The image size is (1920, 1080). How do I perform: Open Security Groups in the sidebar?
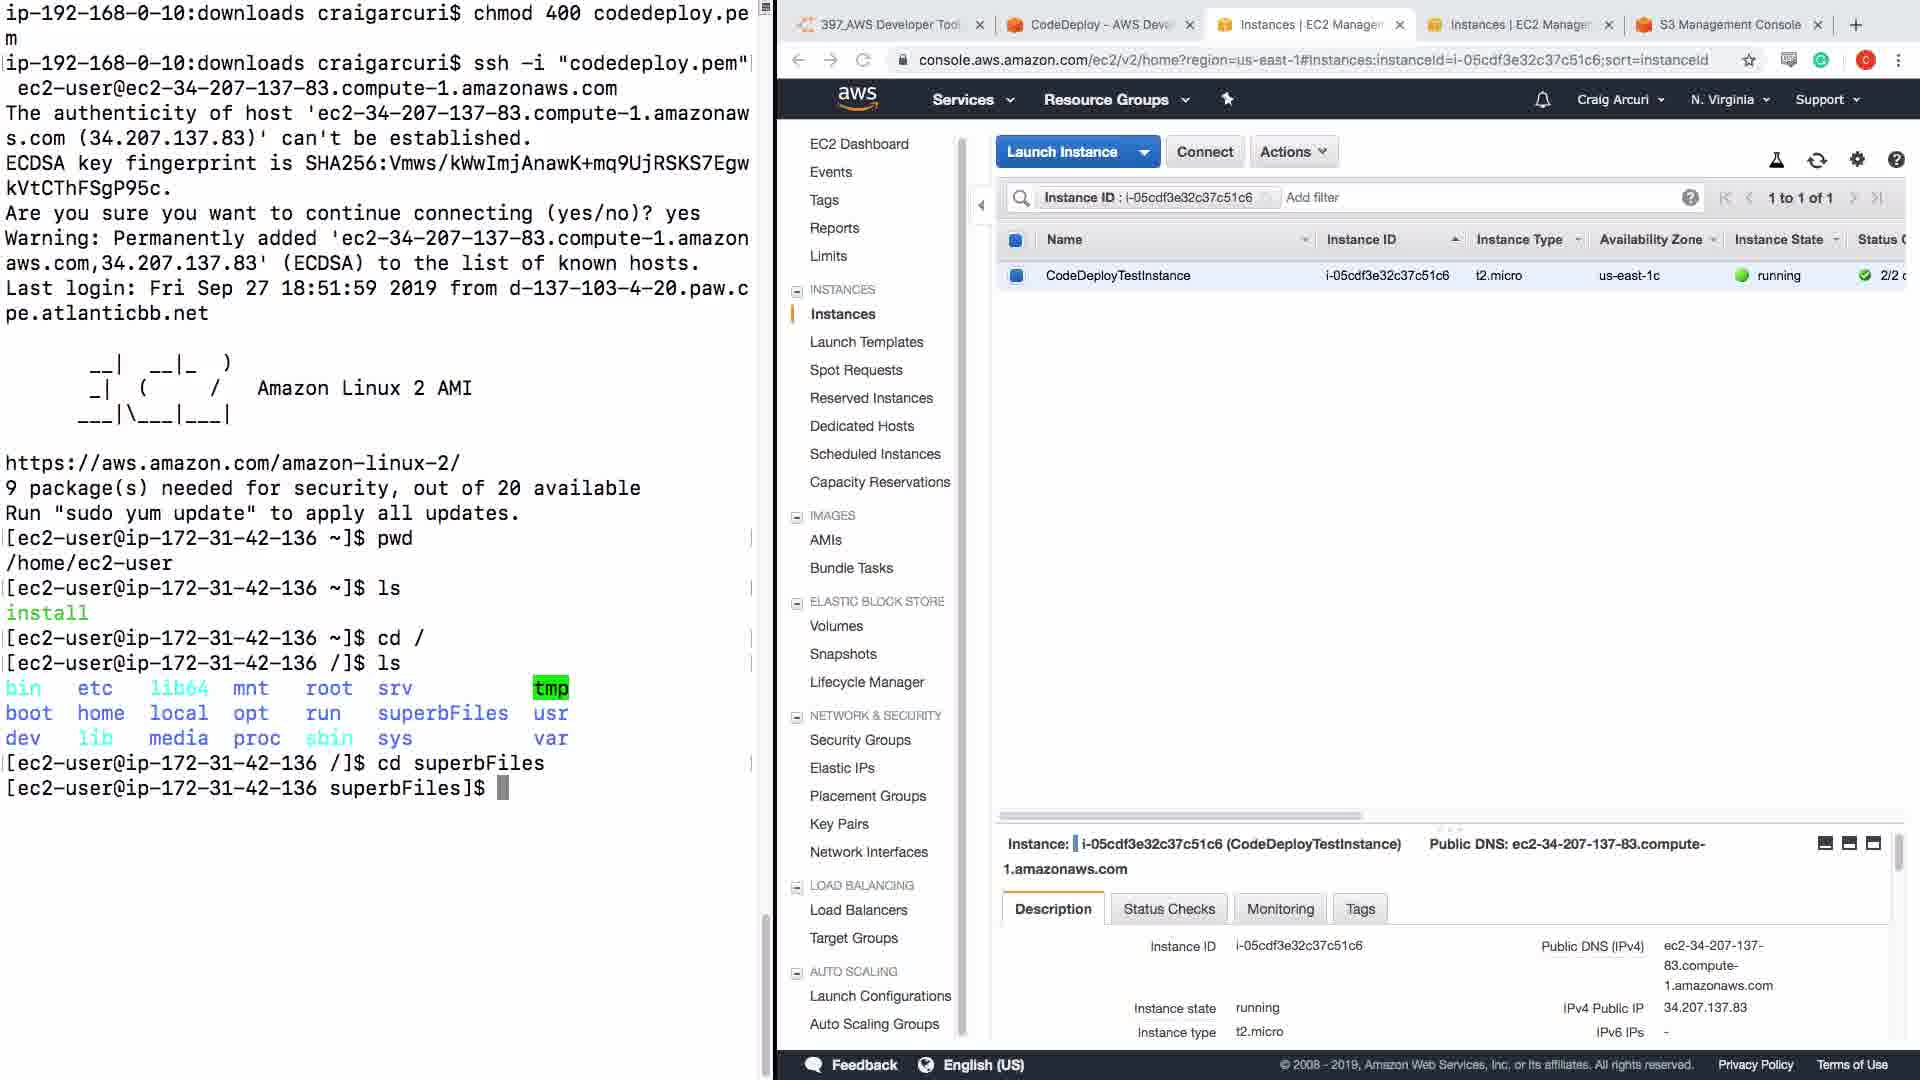click(x=859, y=740)
